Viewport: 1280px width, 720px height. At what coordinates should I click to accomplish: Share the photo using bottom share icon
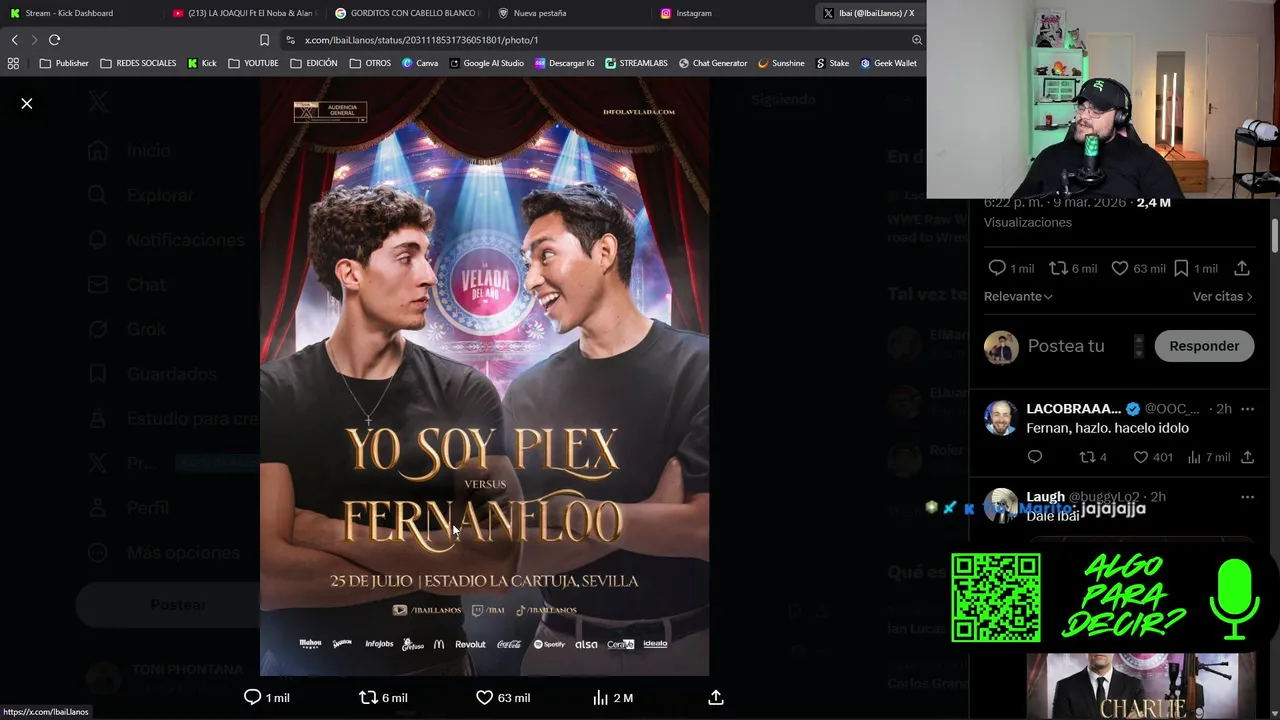coord(716,697)
